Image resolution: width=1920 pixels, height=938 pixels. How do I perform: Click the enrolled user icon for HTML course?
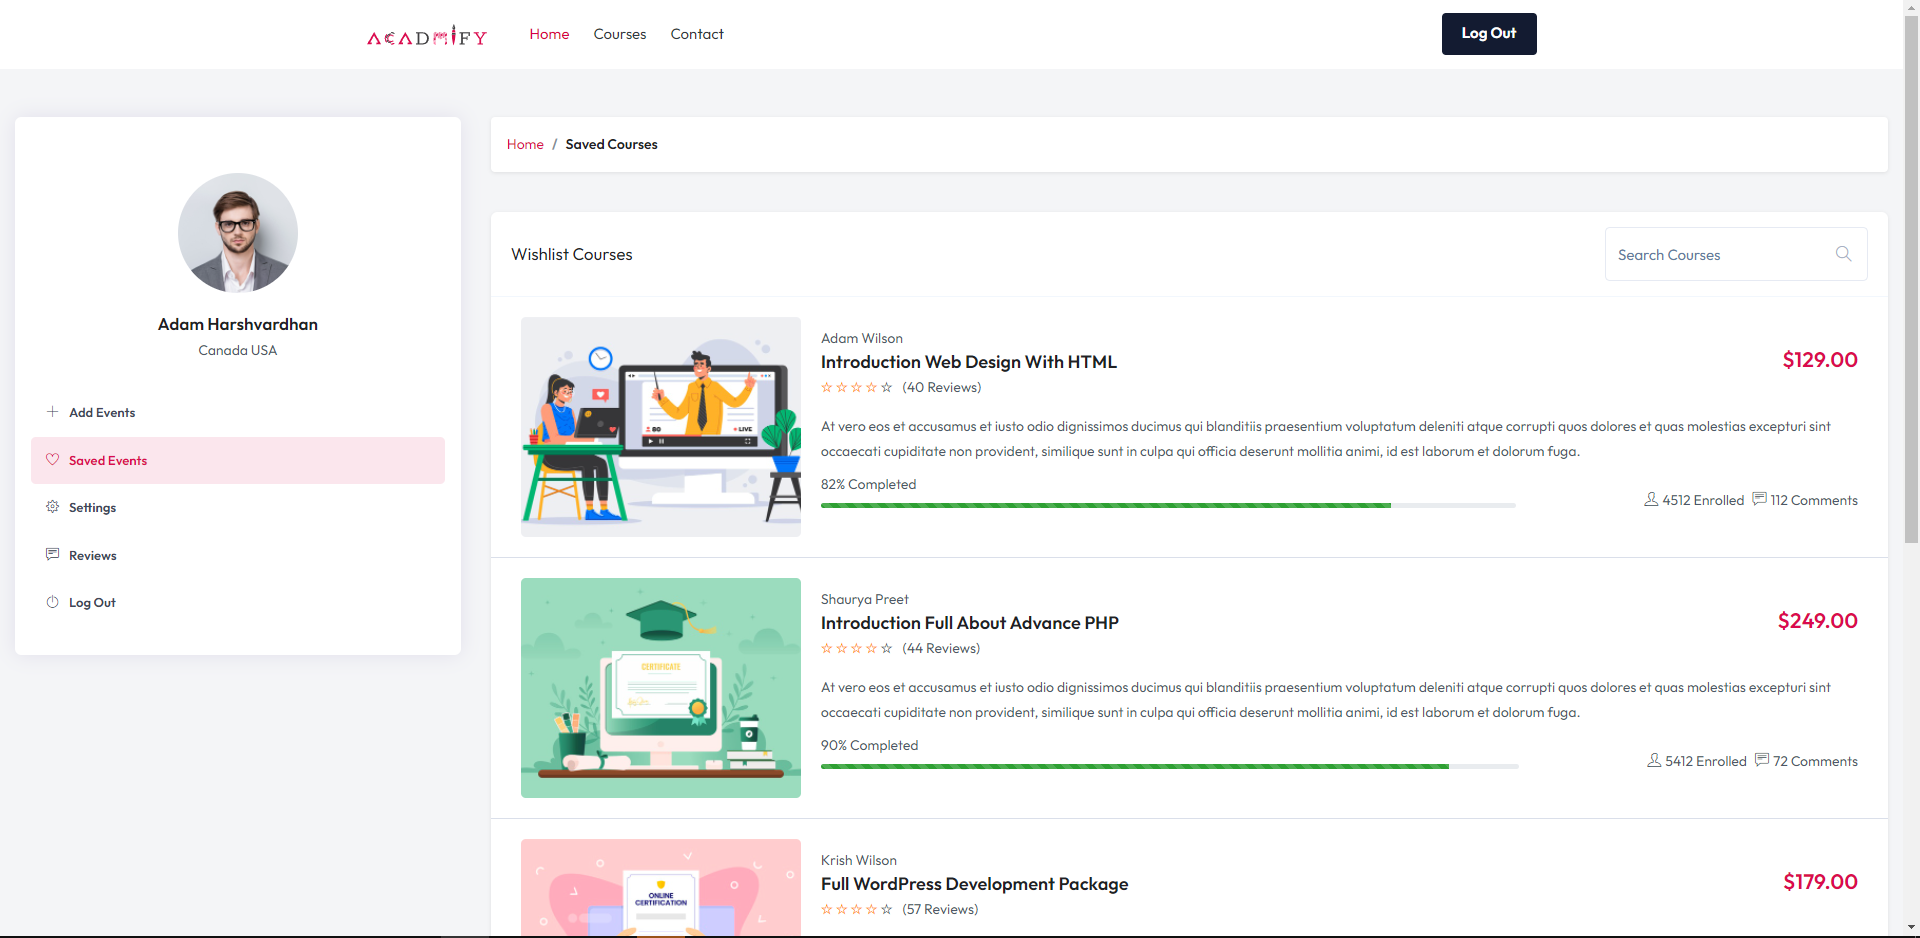pos(1651,499)
